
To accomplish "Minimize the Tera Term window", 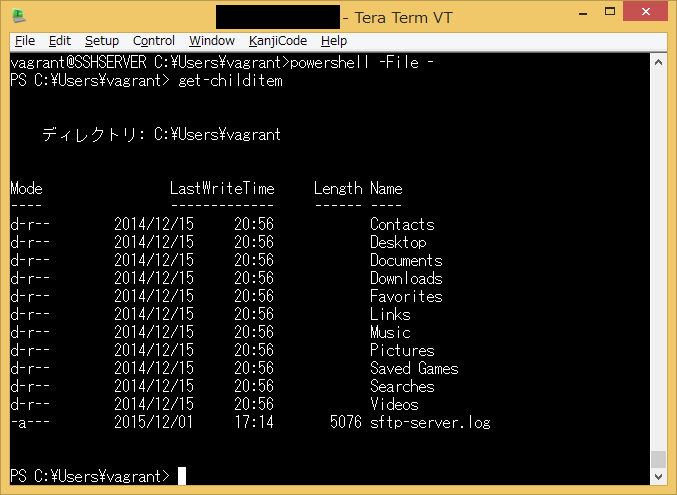I will pyautogui.click(x=583, y=12).
